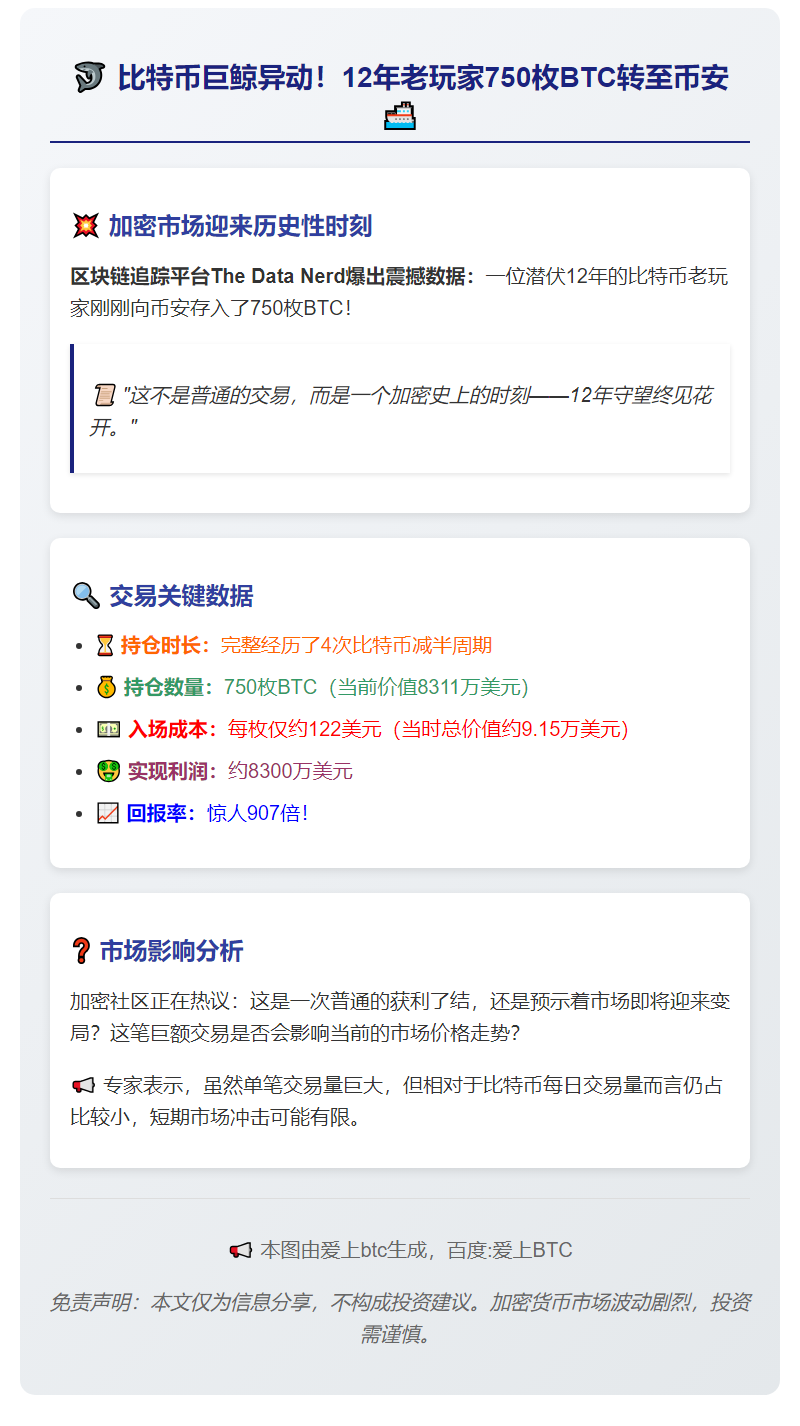Click the explosion icon beside 加密市场迎来历史性时刻
The height and width of the screenshot is (1426, 800).
click(86, 226)
